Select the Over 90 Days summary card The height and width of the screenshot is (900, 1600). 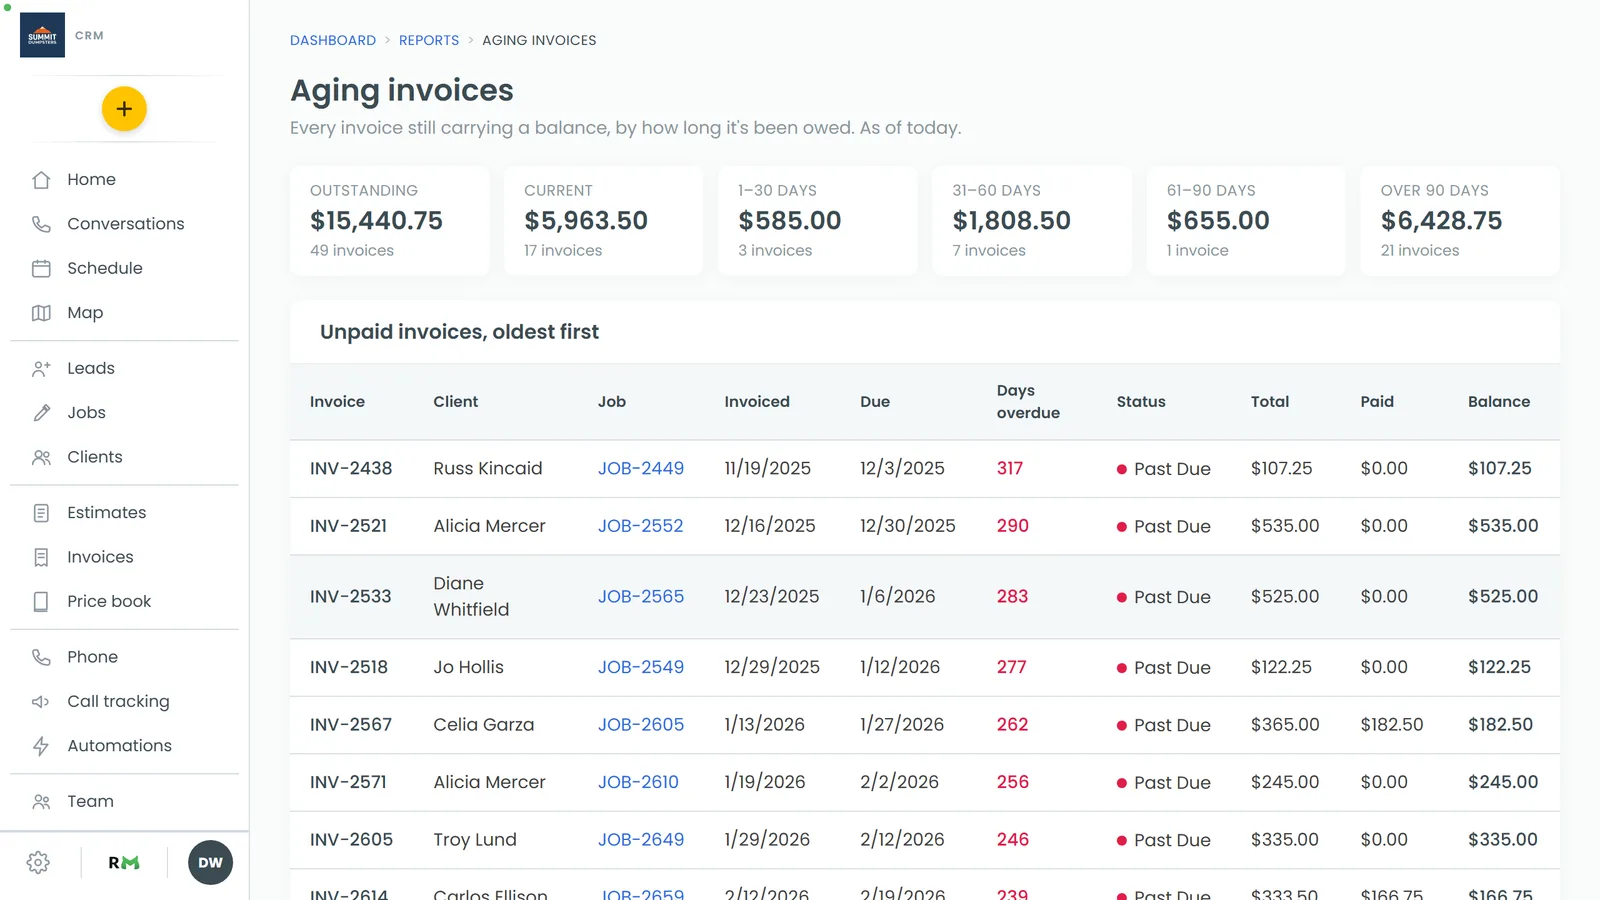[x=1460, y=221]
